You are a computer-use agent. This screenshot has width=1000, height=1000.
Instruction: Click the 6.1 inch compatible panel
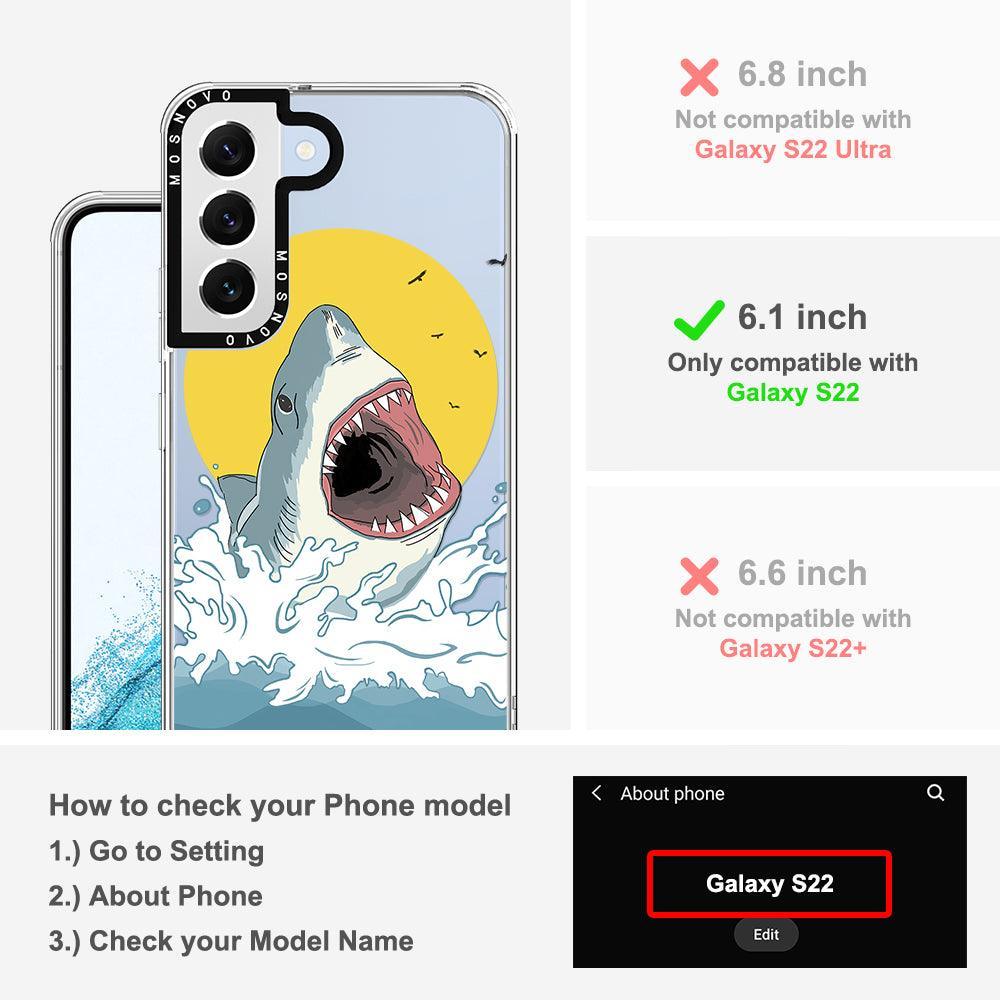(x=793, y=354)
